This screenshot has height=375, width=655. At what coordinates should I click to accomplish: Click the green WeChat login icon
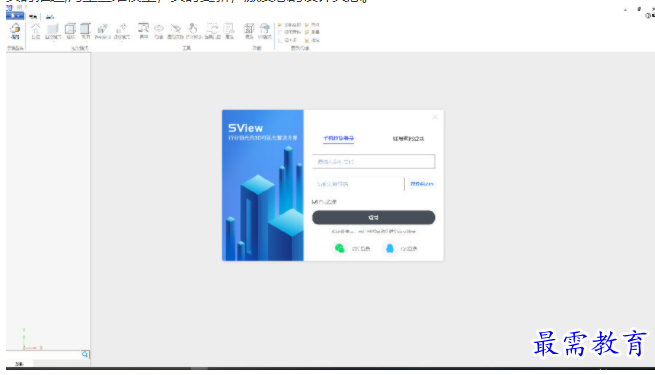340,248
